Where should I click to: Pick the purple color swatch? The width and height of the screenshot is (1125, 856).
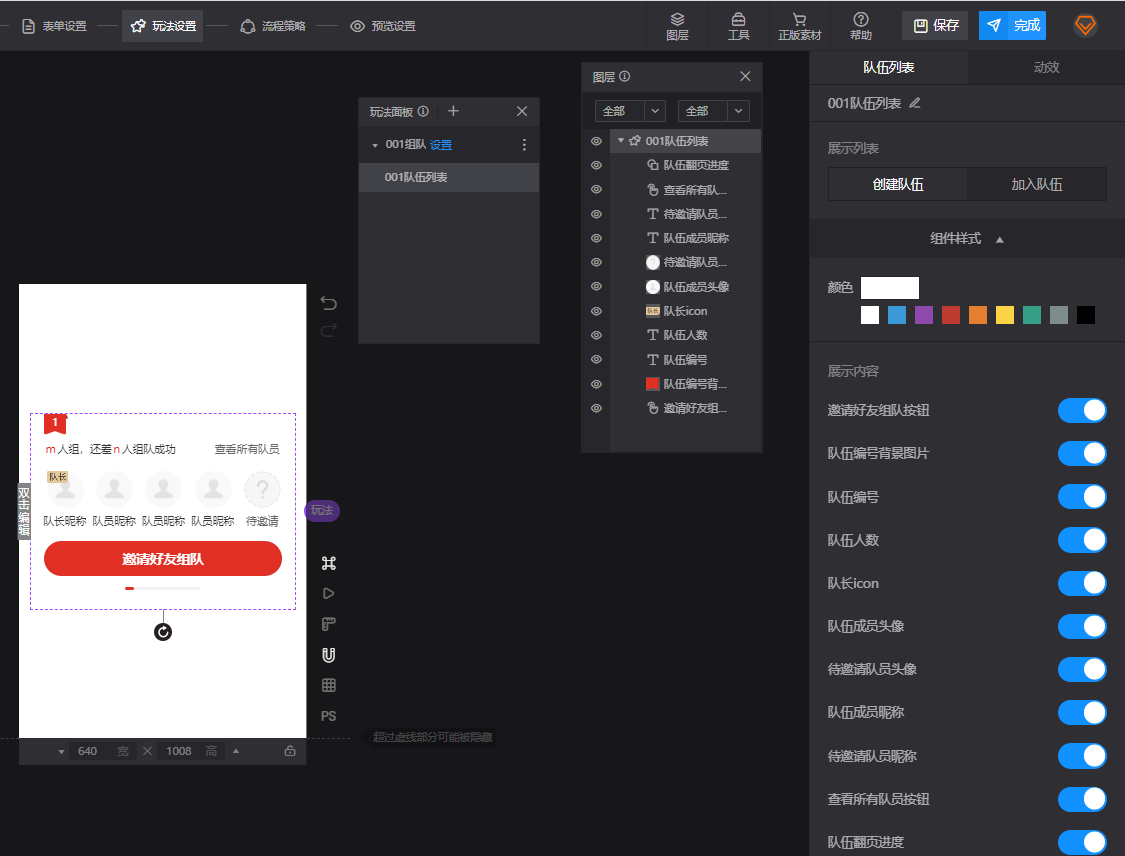coord(924,315)
